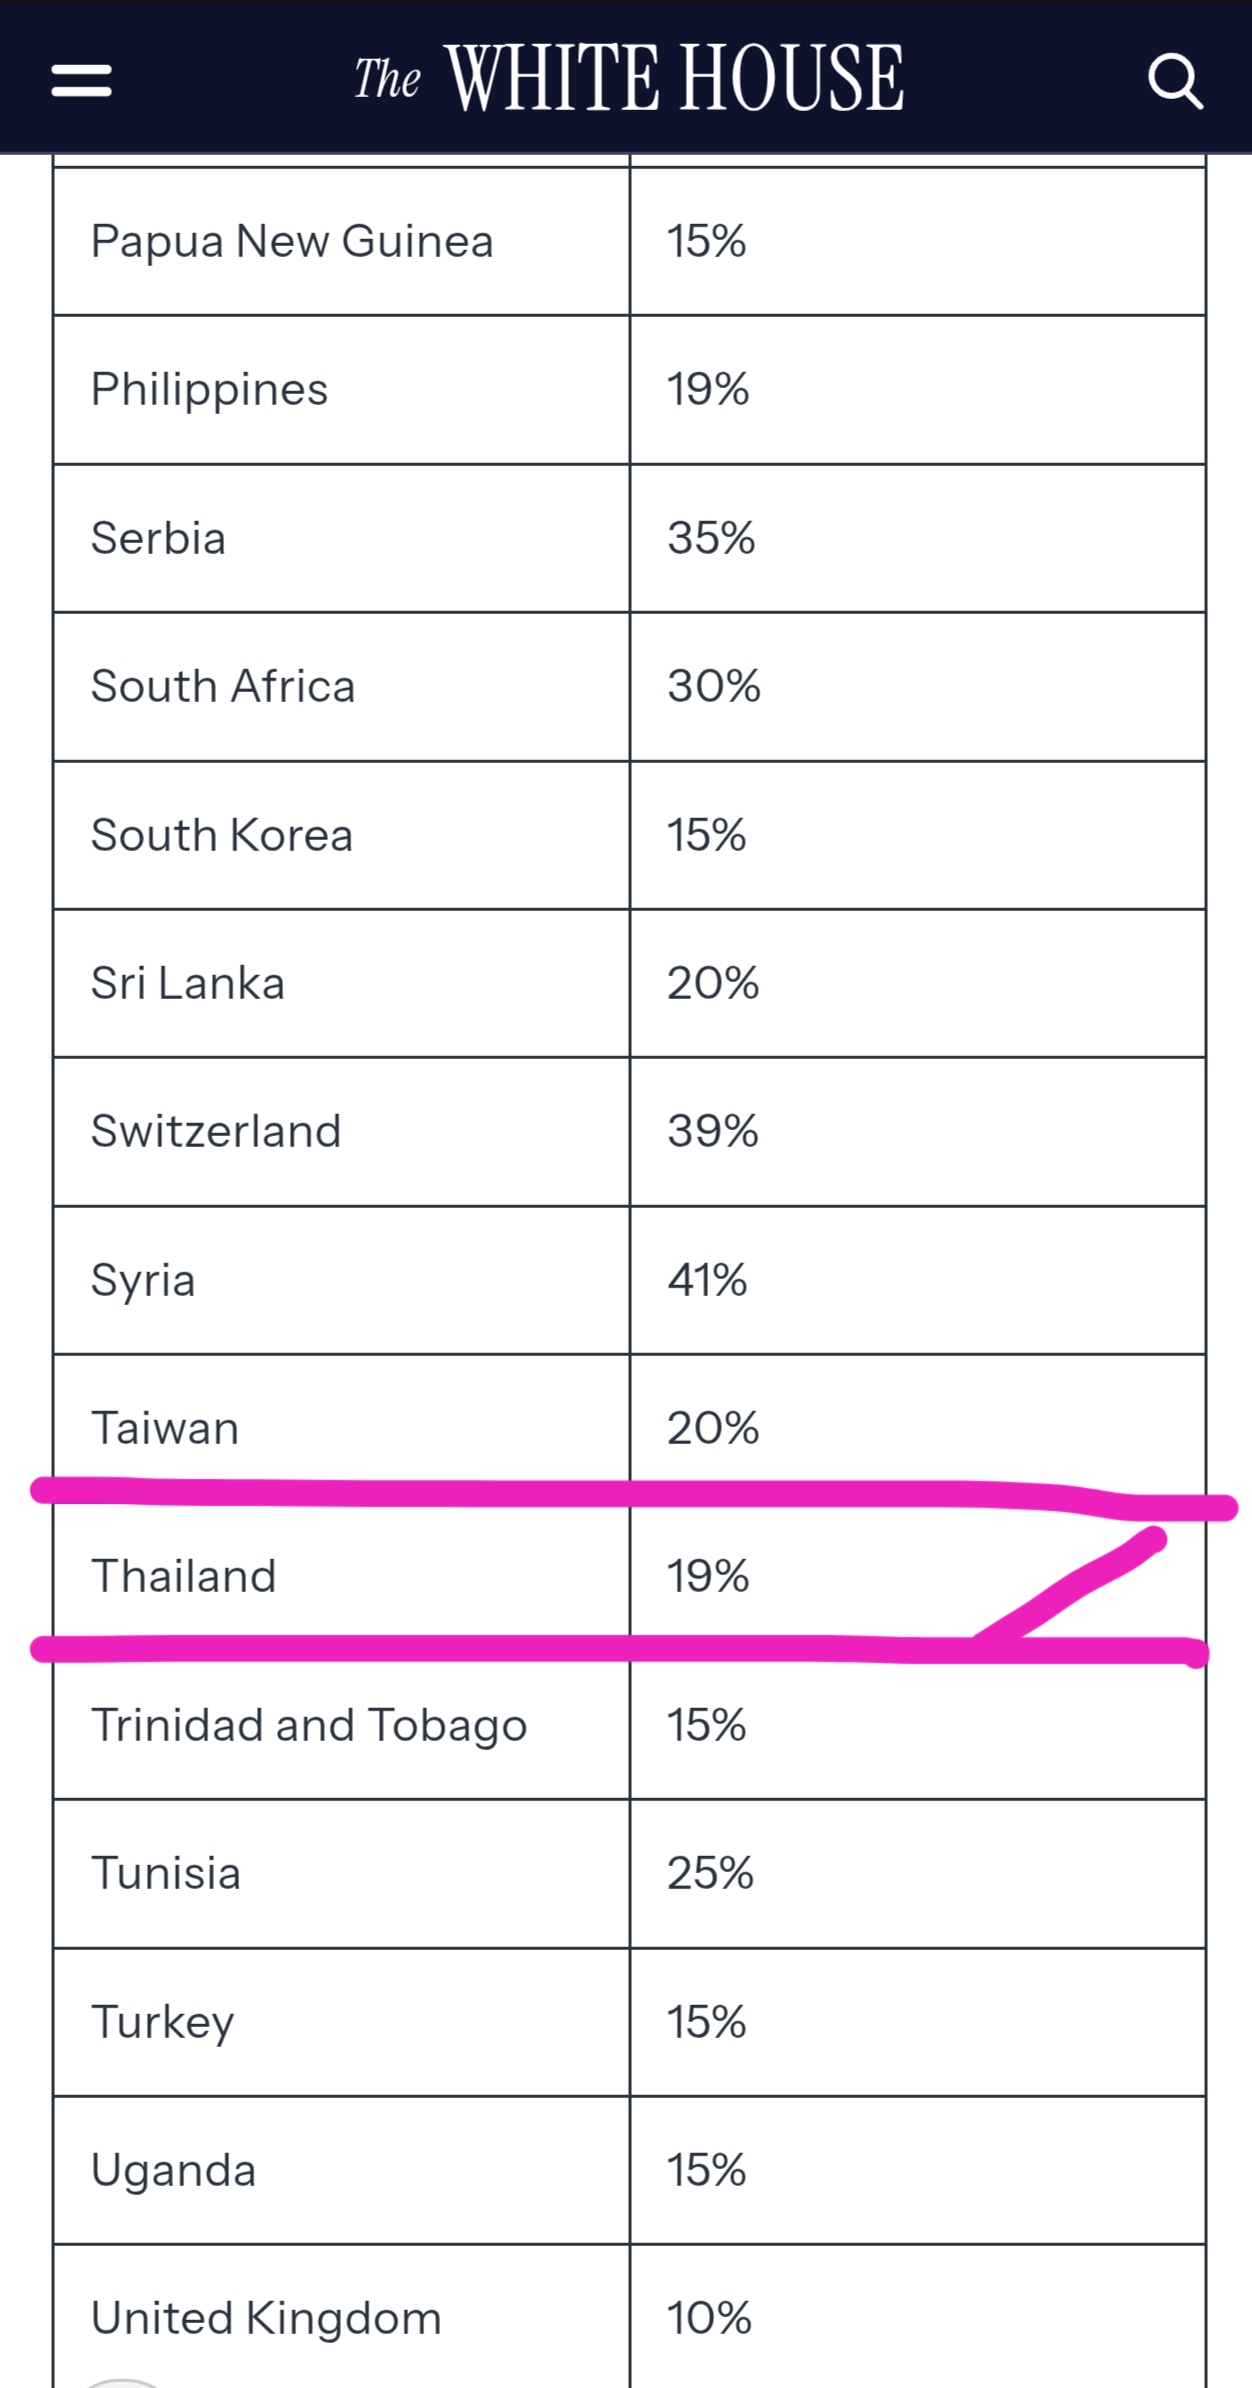1252x2388 pixels.
Task: Click the United Kingdom cell
Action: tap(266, 2318)
